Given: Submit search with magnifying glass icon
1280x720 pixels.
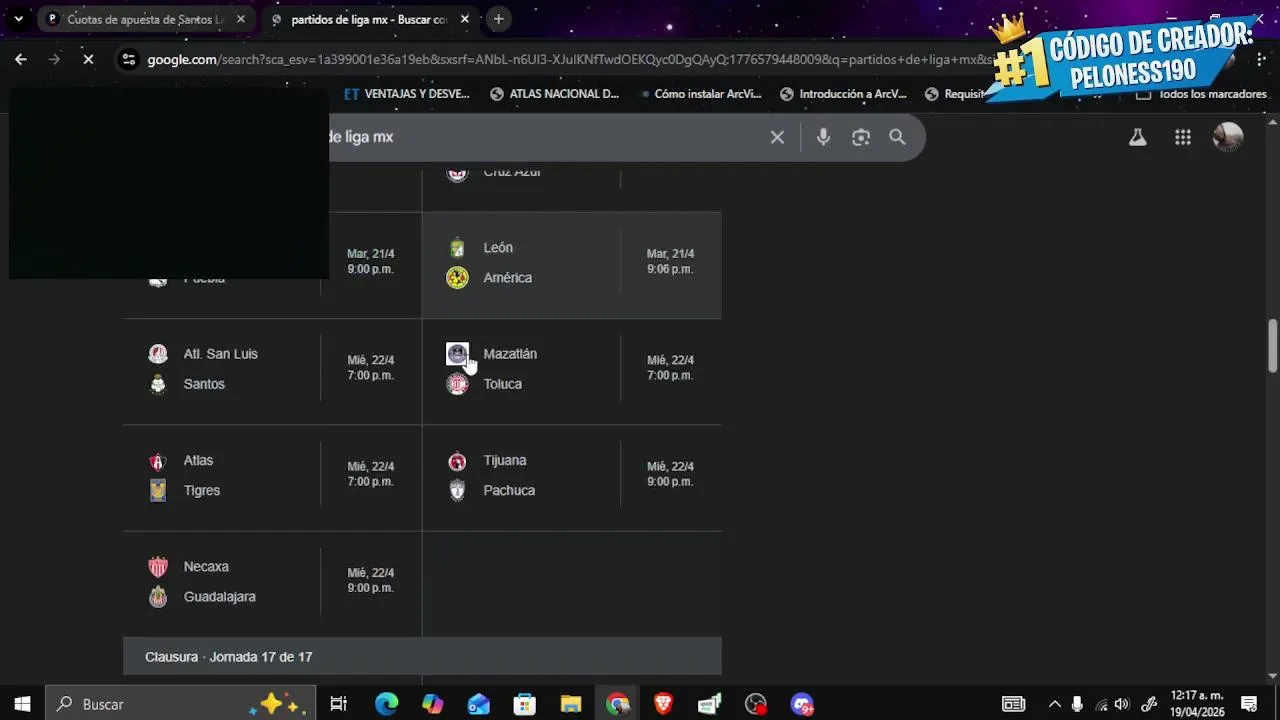Looking at the screenshot, I should pyautogui.click(x=897, y=137).
